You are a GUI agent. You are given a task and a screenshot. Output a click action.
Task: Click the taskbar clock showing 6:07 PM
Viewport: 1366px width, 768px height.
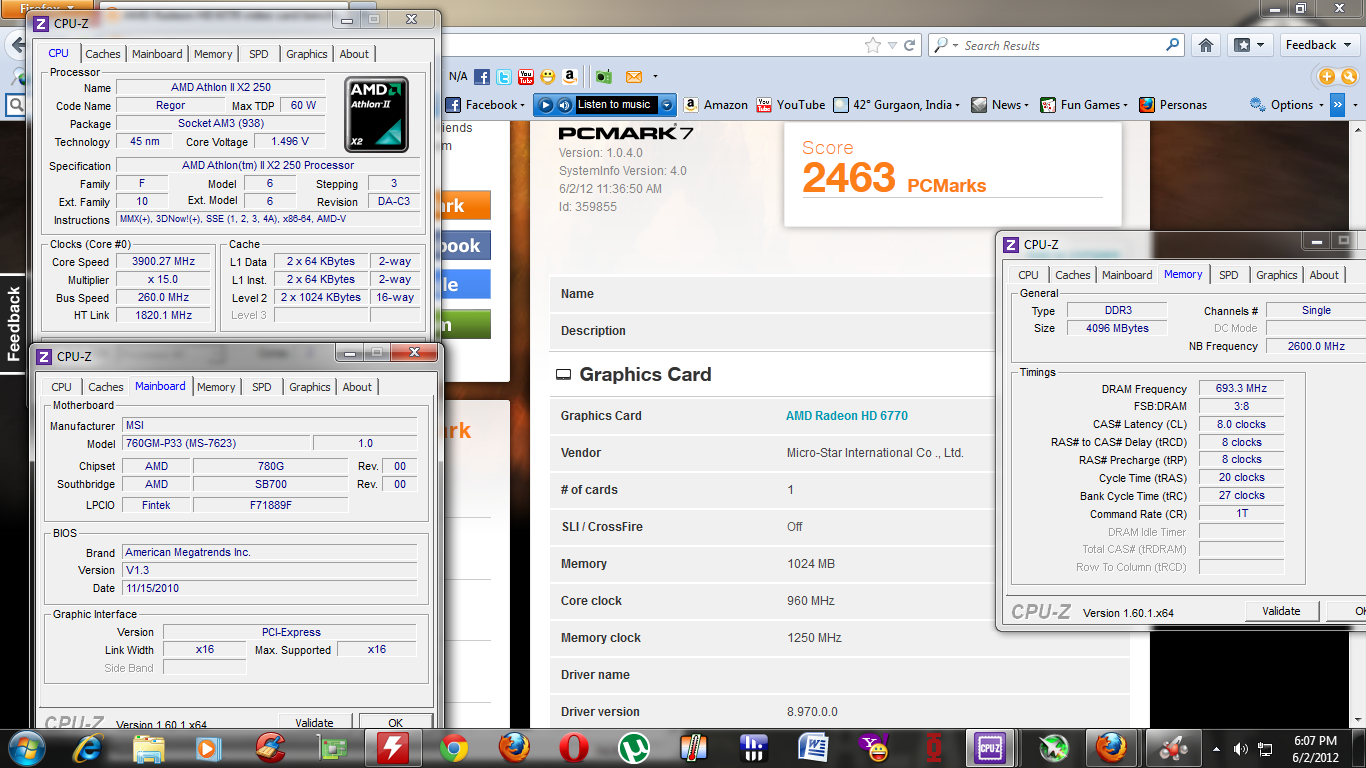click(x=1314, y=748)
